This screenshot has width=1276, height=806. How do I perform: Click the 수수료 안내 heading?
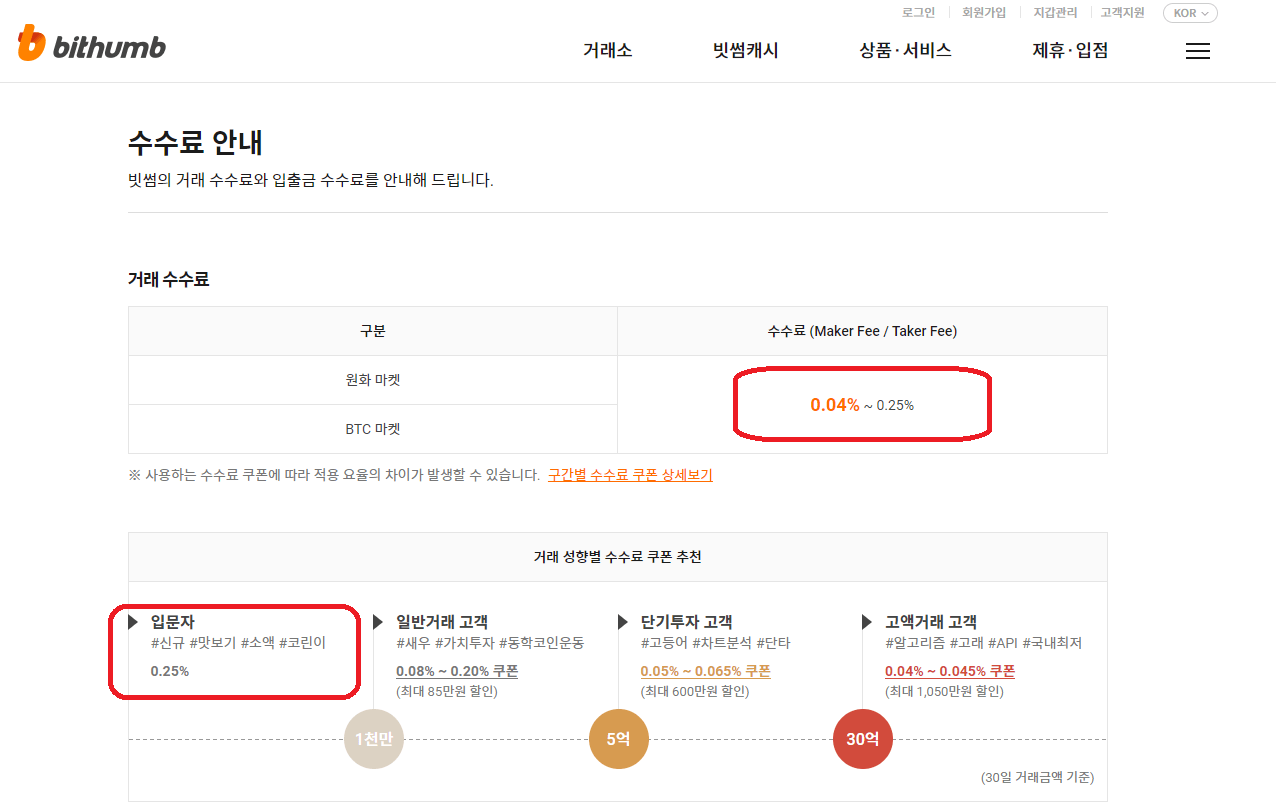point(195,143)
